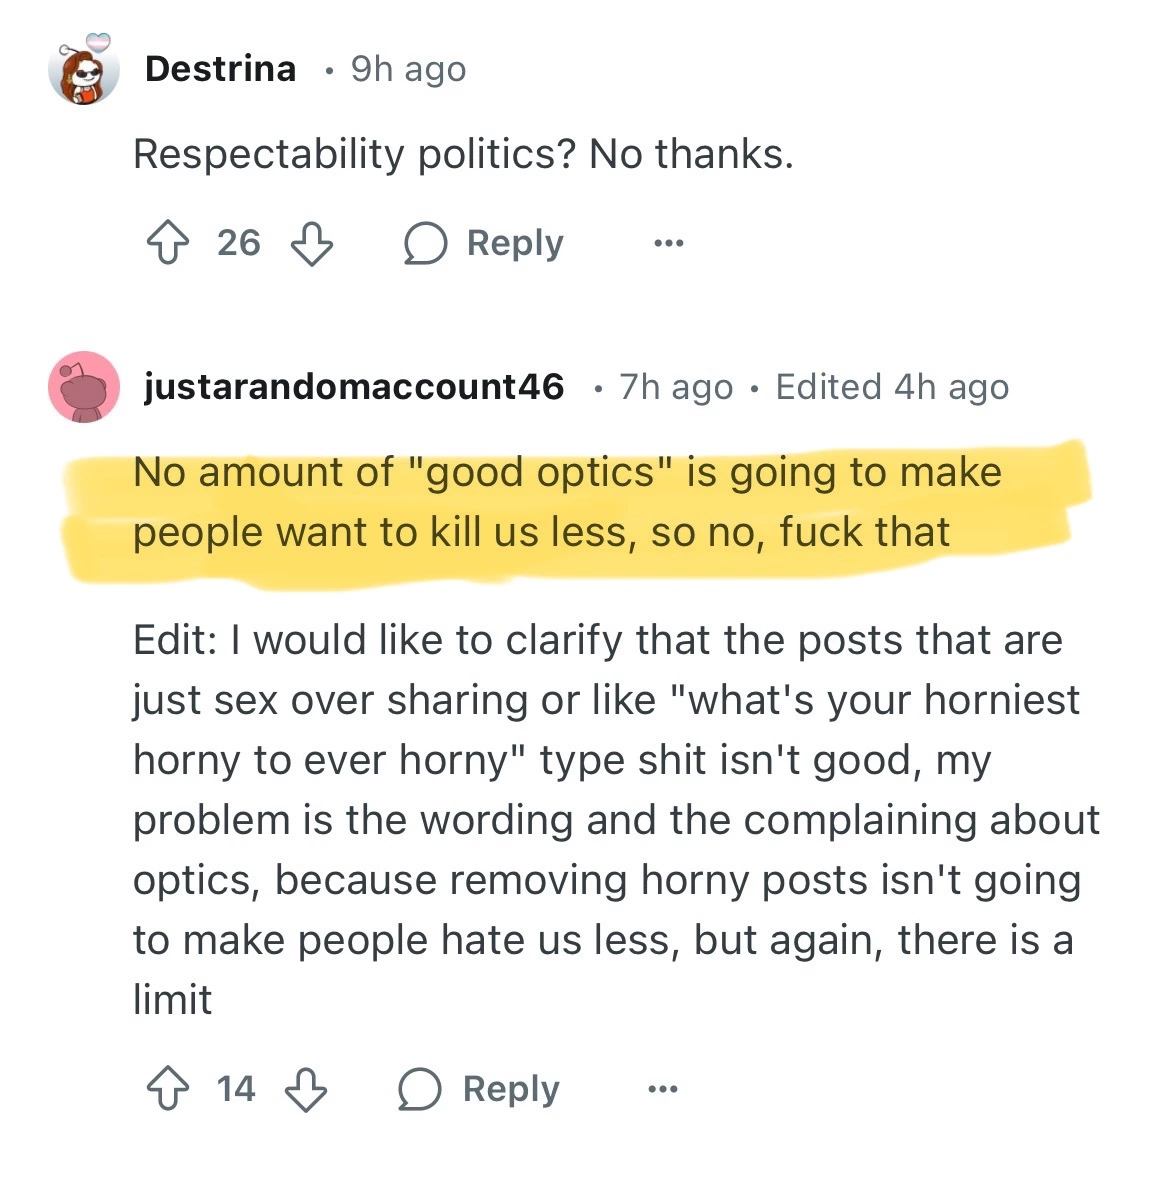This screenshot has height=1183, width=1170.
Task: Downvote justarandomaccount46's comment
Action: pos(306,1089)
